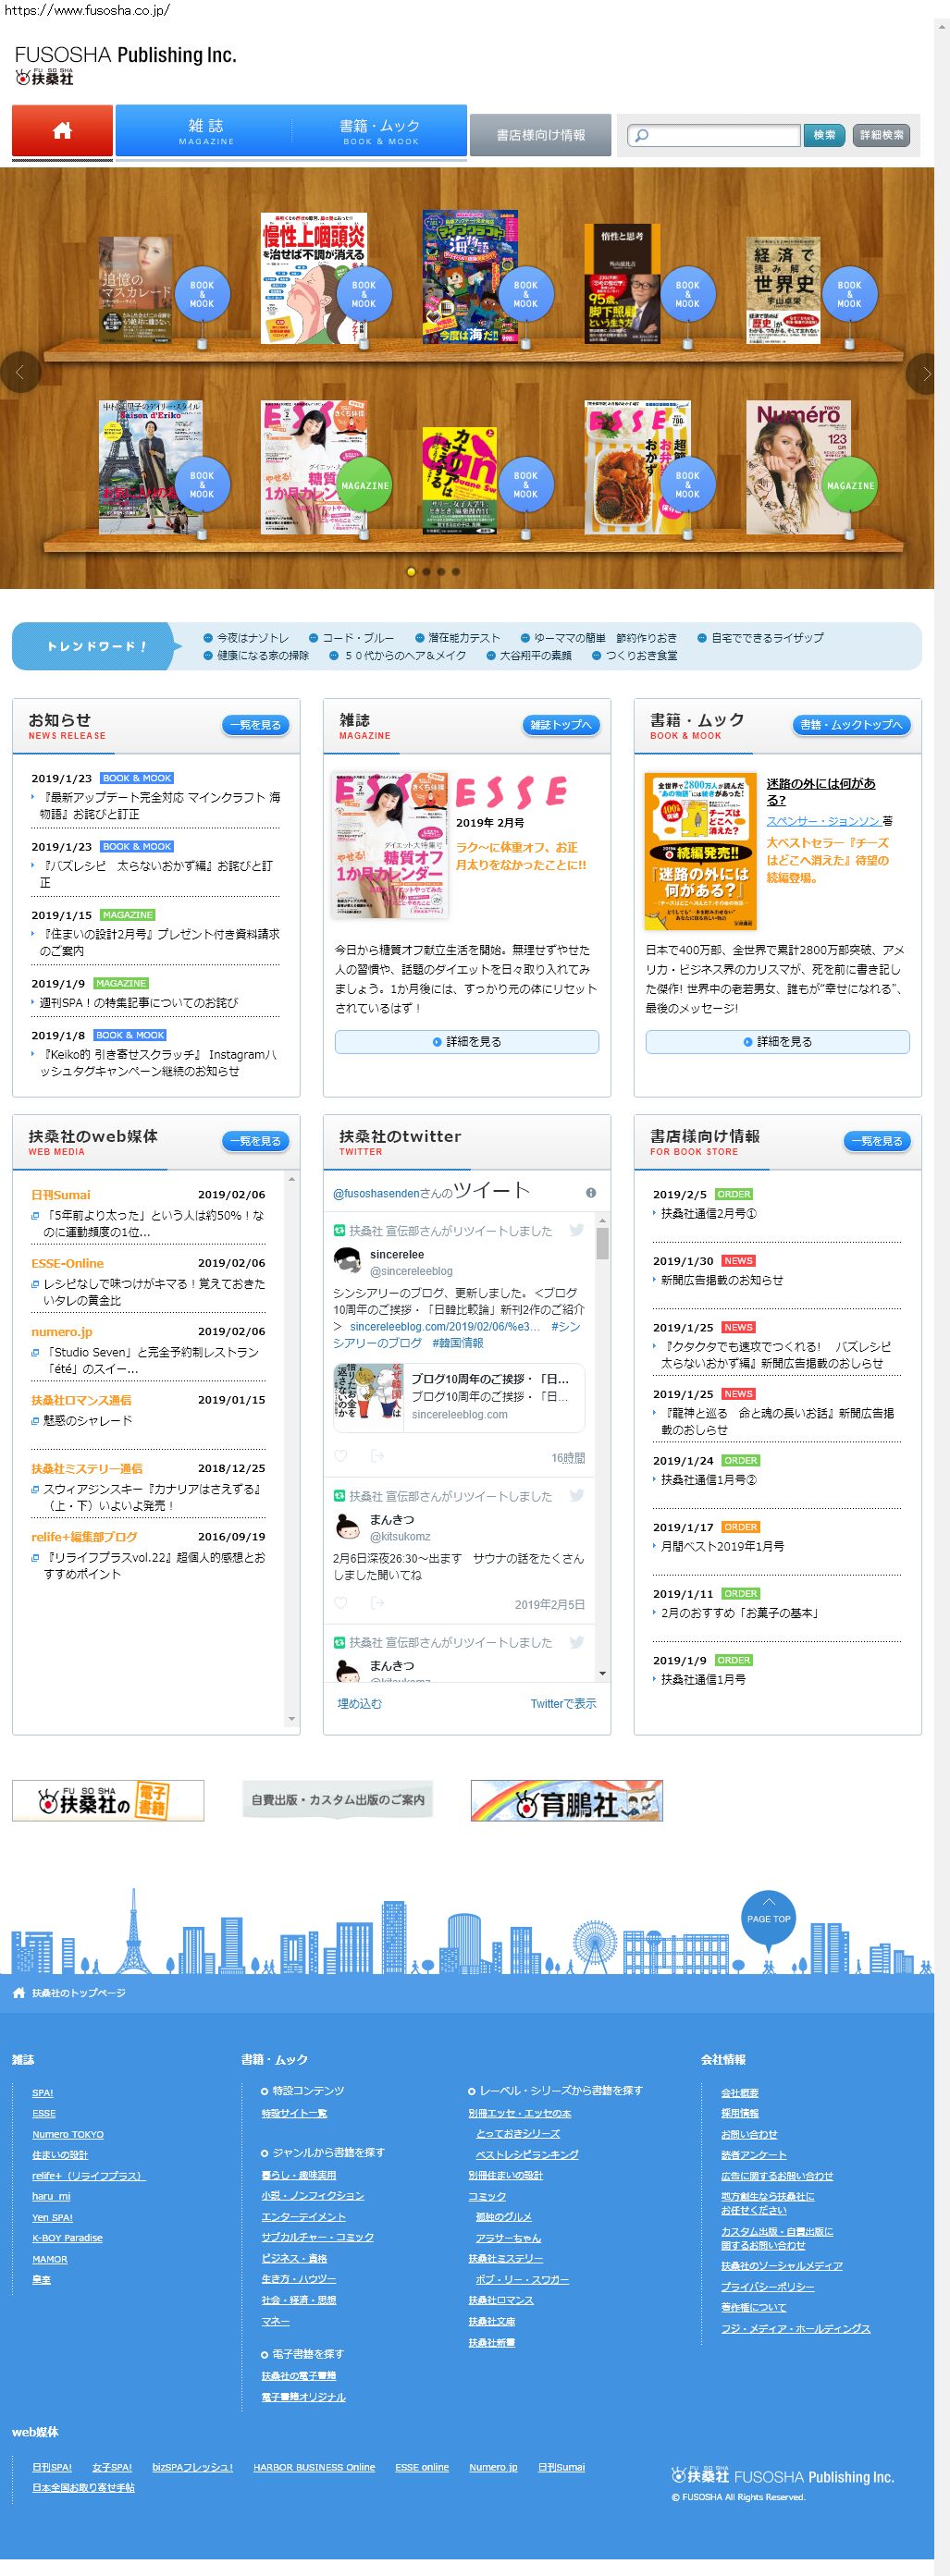
Task: Open footer SPA! magazine link
Action: click(x=42, y=2092)
